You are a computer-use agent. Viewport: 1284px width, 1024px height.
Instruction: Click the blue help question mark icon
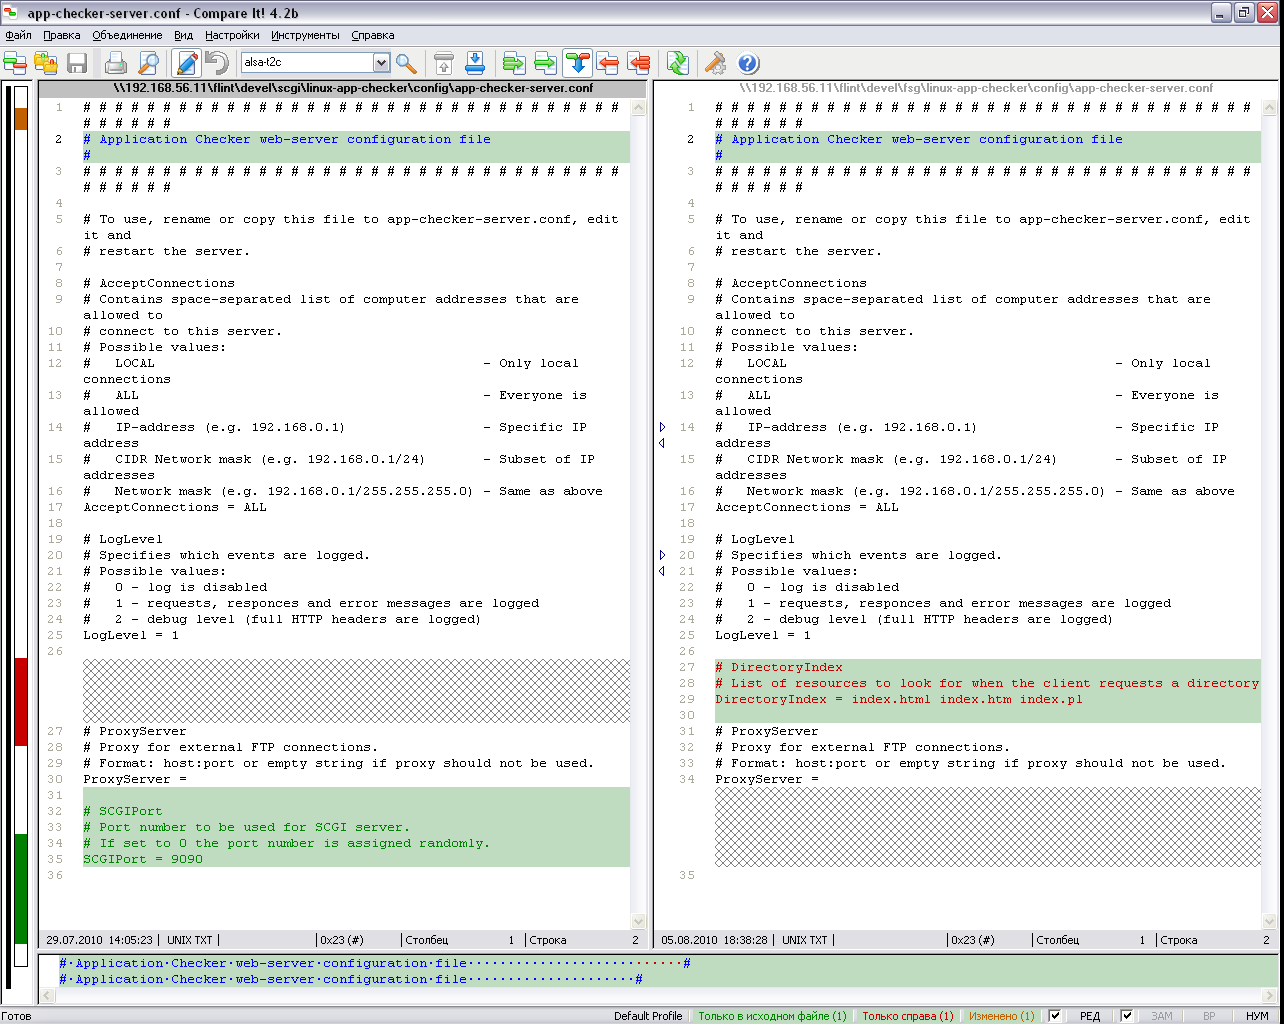click(748, 63)
